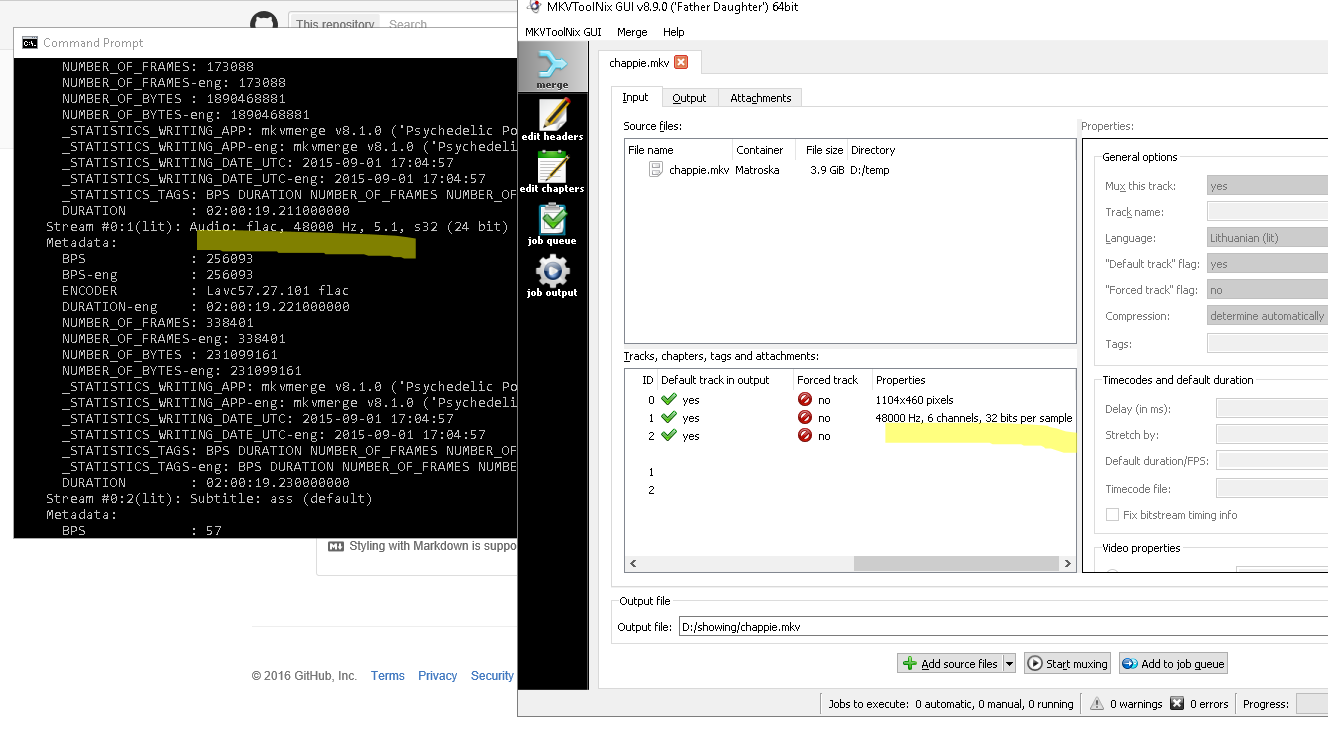Open the job queue view
The width and height of the screenshot is (1328, 737).
(551, 223)
